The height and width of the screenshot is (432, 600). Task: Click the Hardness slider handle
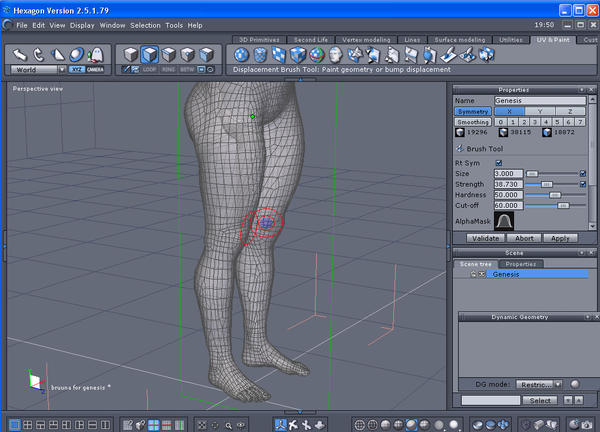[x=554, y=194]
